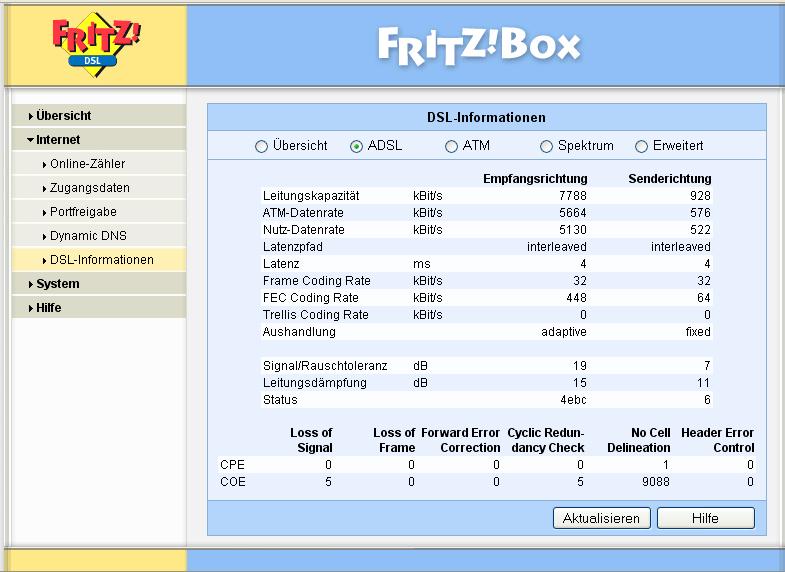Screen dimensions: 785x572
Task: Expand the Übersicht sidebar section
Action: pyautogui.click(x=63, y=116)
